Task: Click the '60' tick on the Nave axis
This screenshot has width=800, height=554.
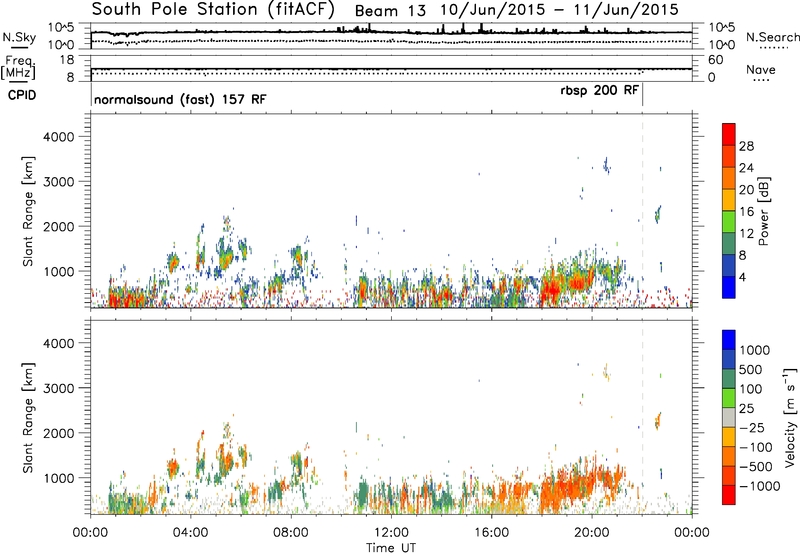Action: (715, 60)
